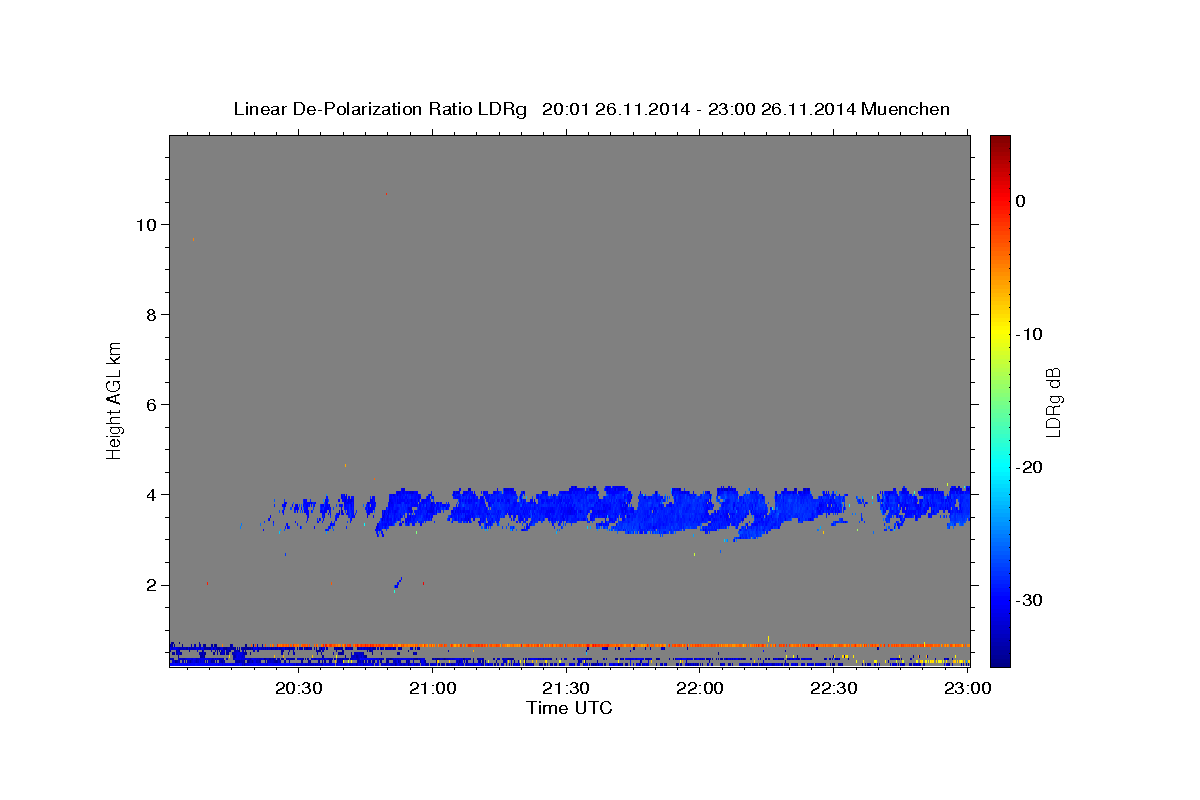
Task: Click the colorbar value label -20
Action: pyautogui.click(x=1029, y=467)
